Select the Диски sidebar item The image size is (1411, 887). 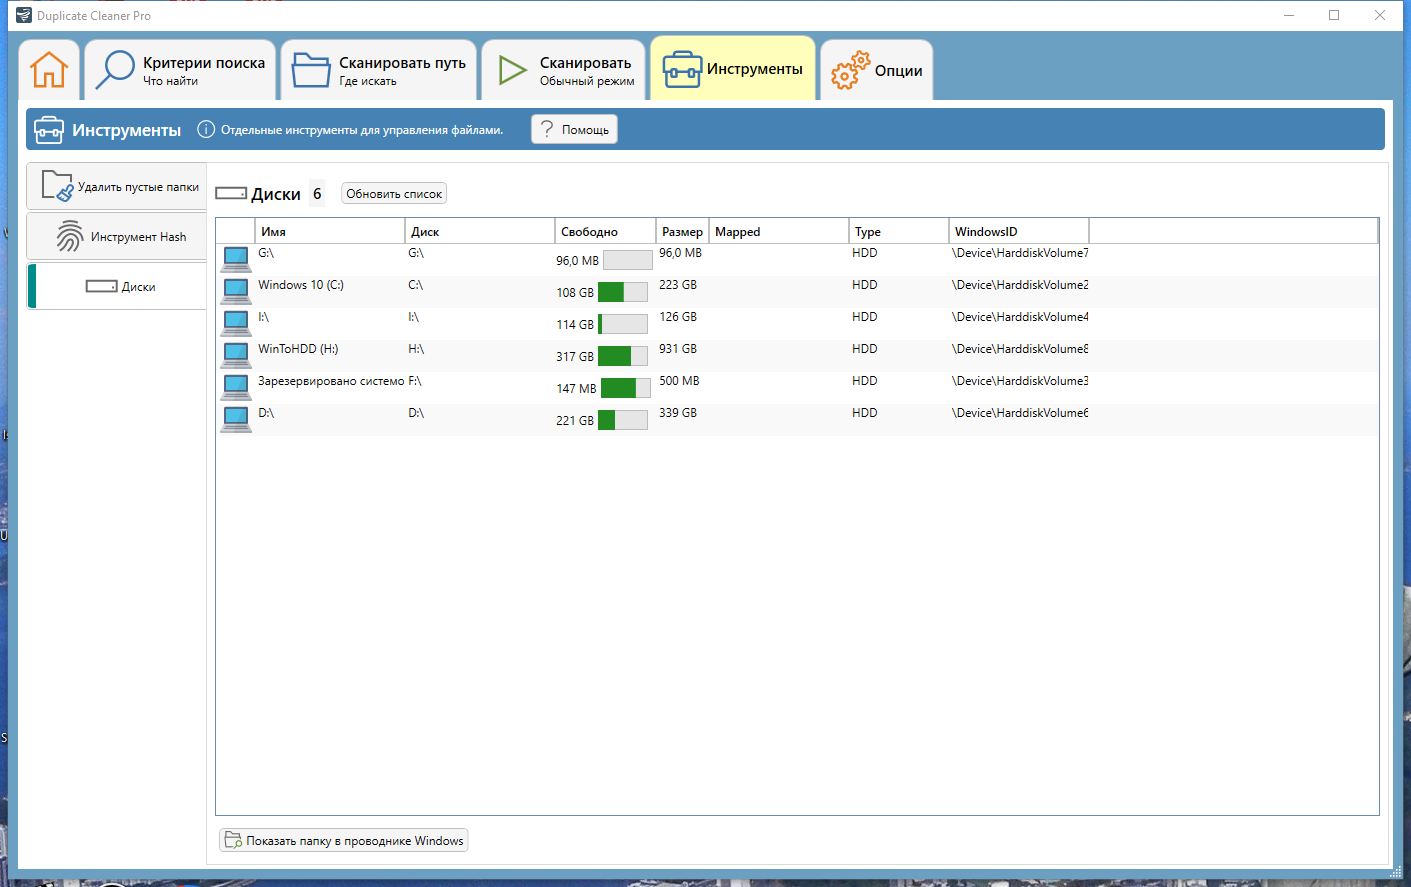click(117, 287)
